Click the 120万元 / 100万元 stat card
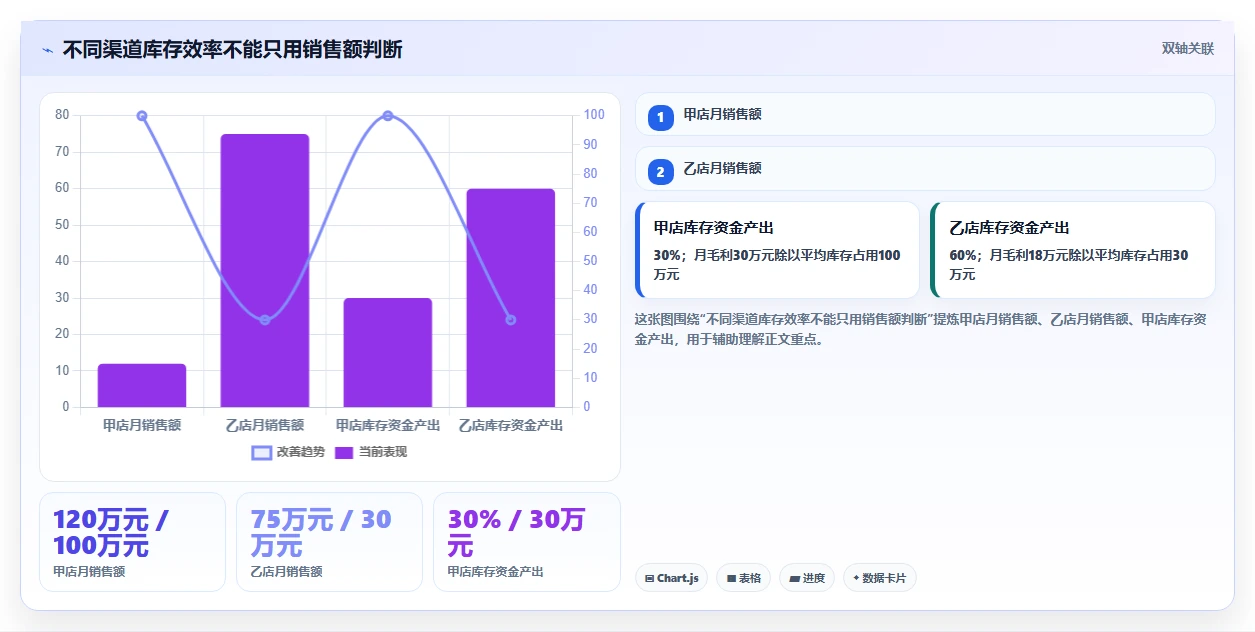This screenshot has height=632, width=1255. [132, 542]
